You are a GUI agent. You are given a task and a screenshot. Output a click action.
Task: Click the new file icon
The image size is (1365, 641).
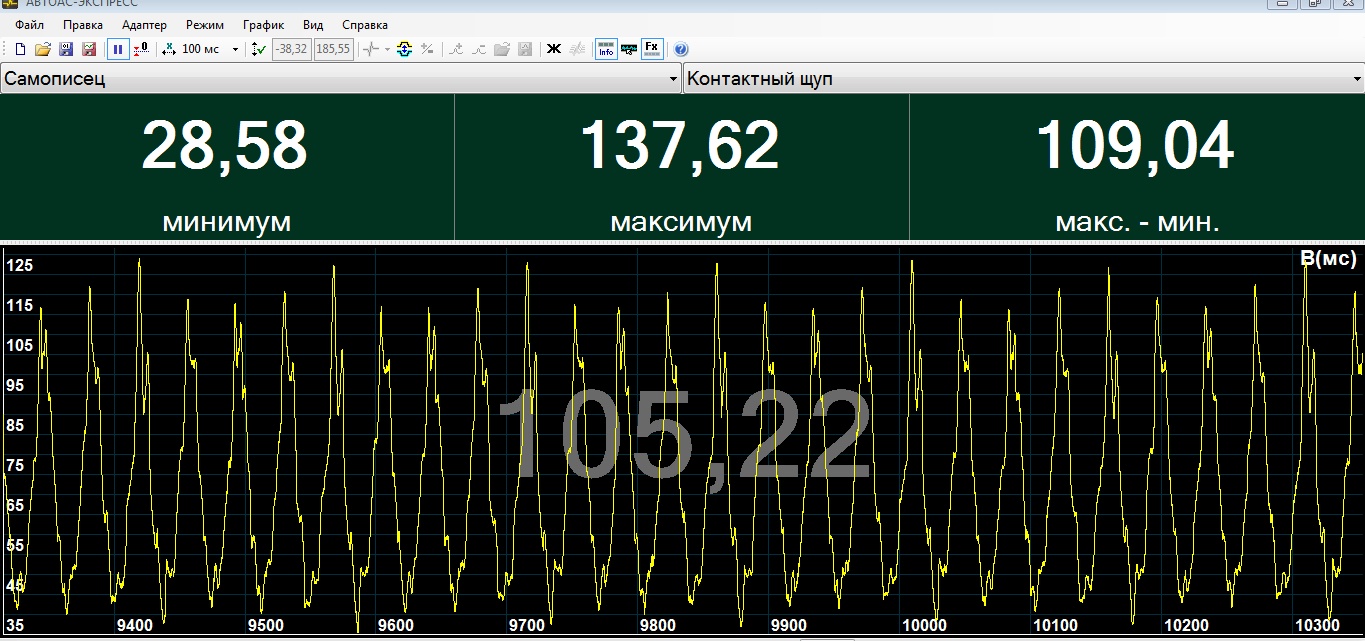tap(20, 49)
